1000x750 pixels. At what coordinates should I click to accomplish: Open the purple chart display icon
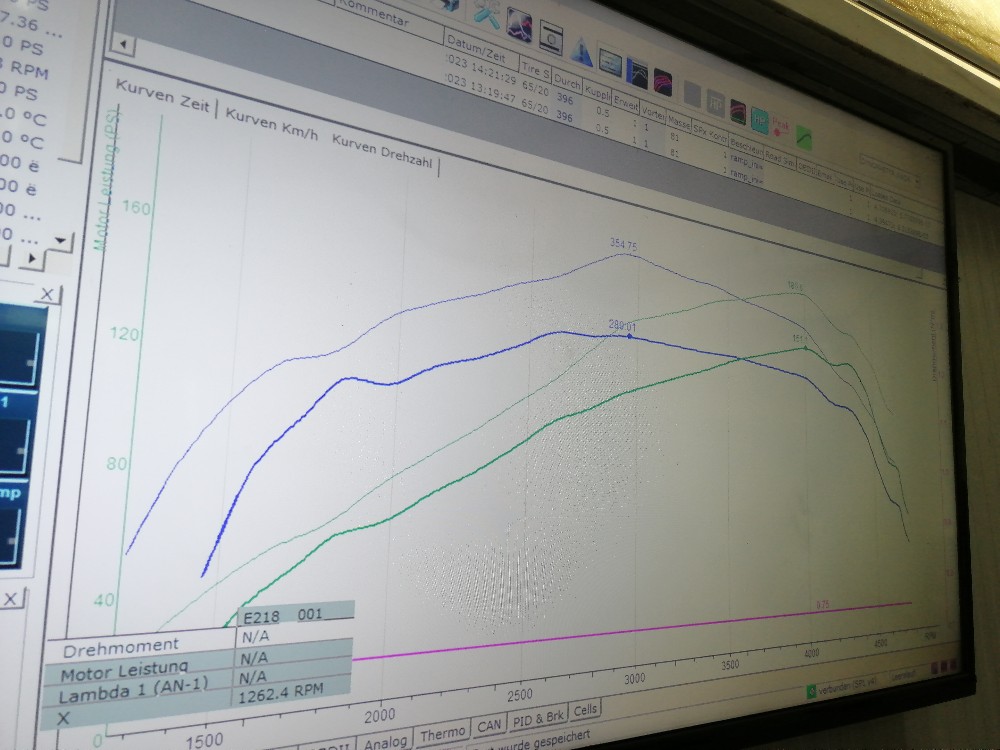click(519, 23)
